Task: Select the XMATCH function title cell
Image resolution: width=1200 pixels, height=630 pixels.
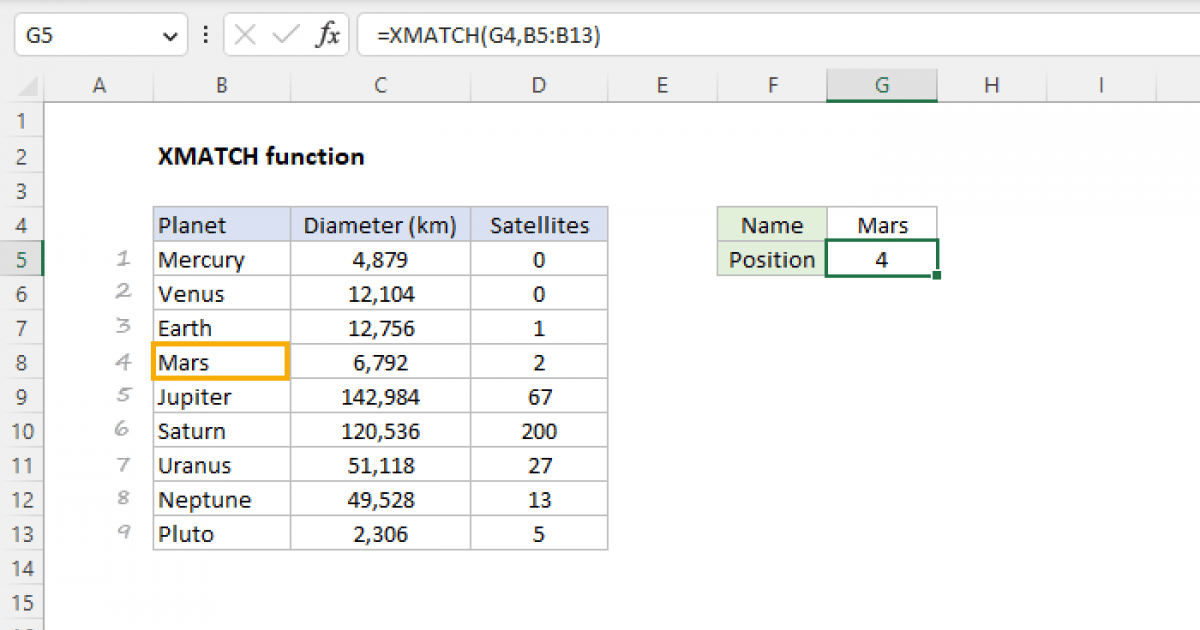Action: pyautogui.click(x=261, y=156)
